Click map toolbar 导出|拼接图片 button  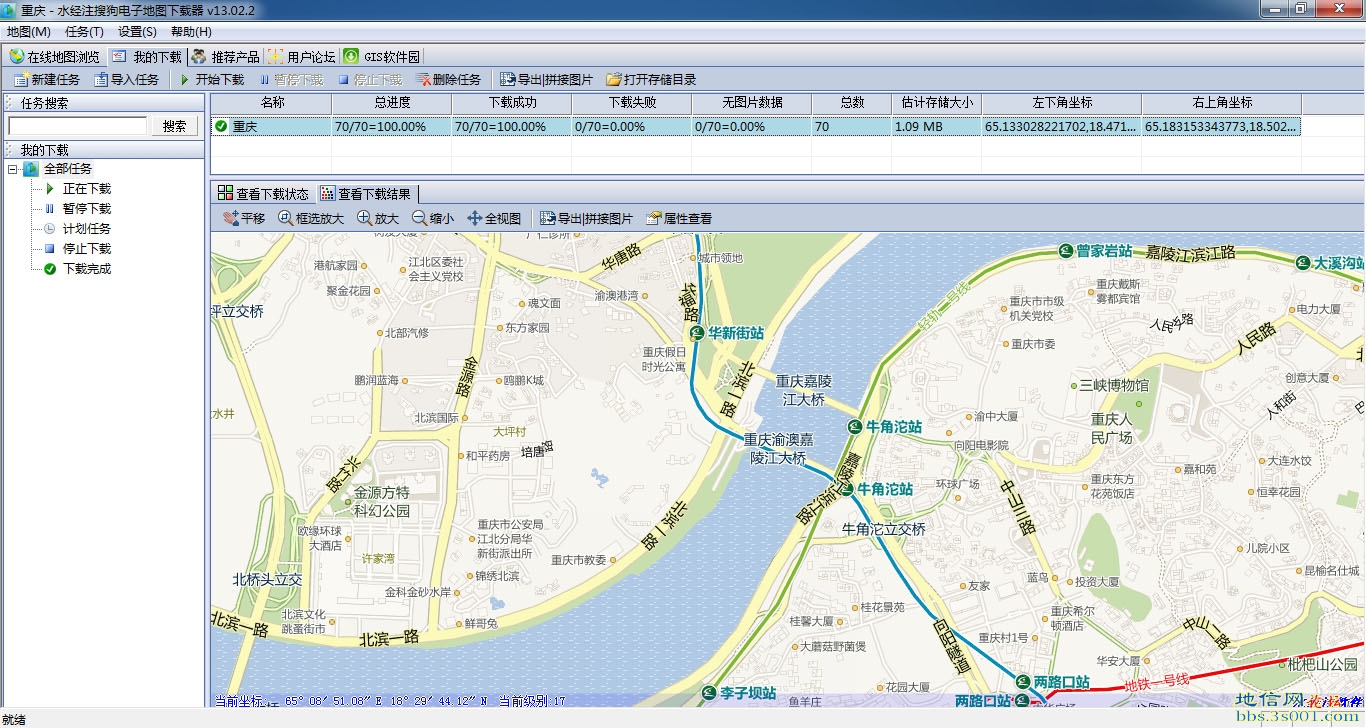tap(586, 218)
